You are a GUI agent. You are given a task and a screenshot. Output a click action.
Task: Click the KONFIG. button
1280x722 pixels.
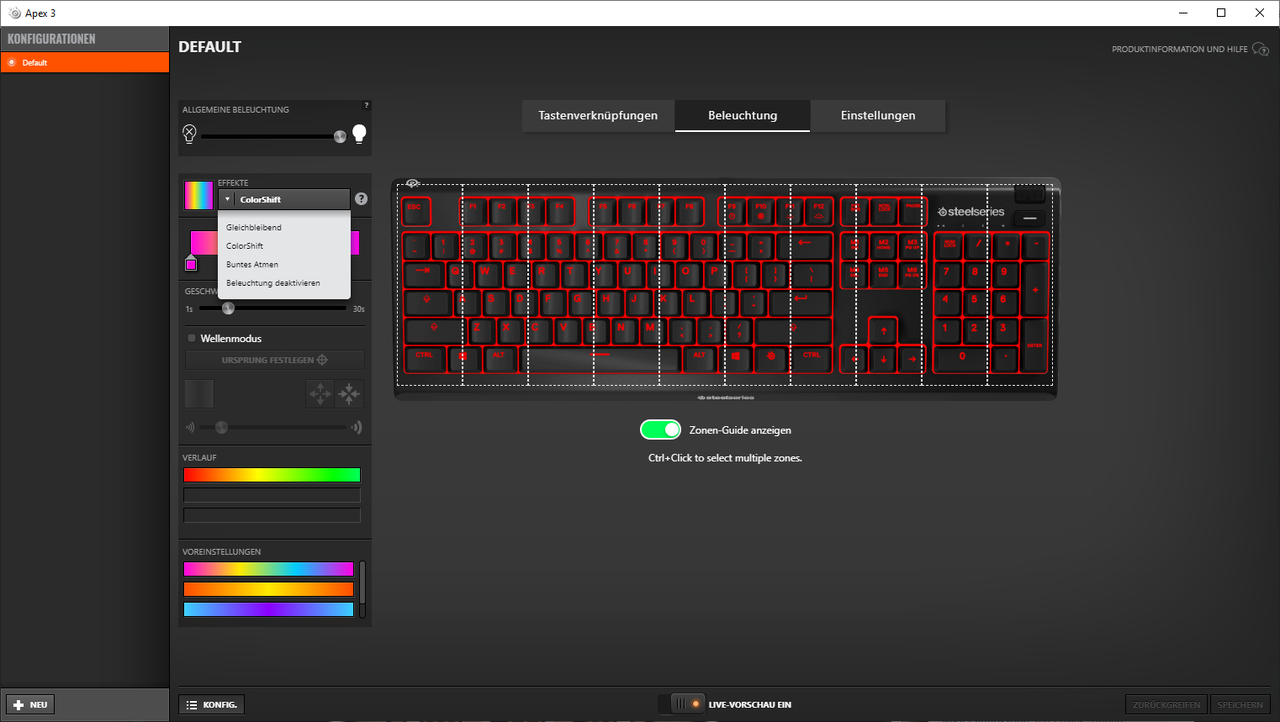click(211, 704)
